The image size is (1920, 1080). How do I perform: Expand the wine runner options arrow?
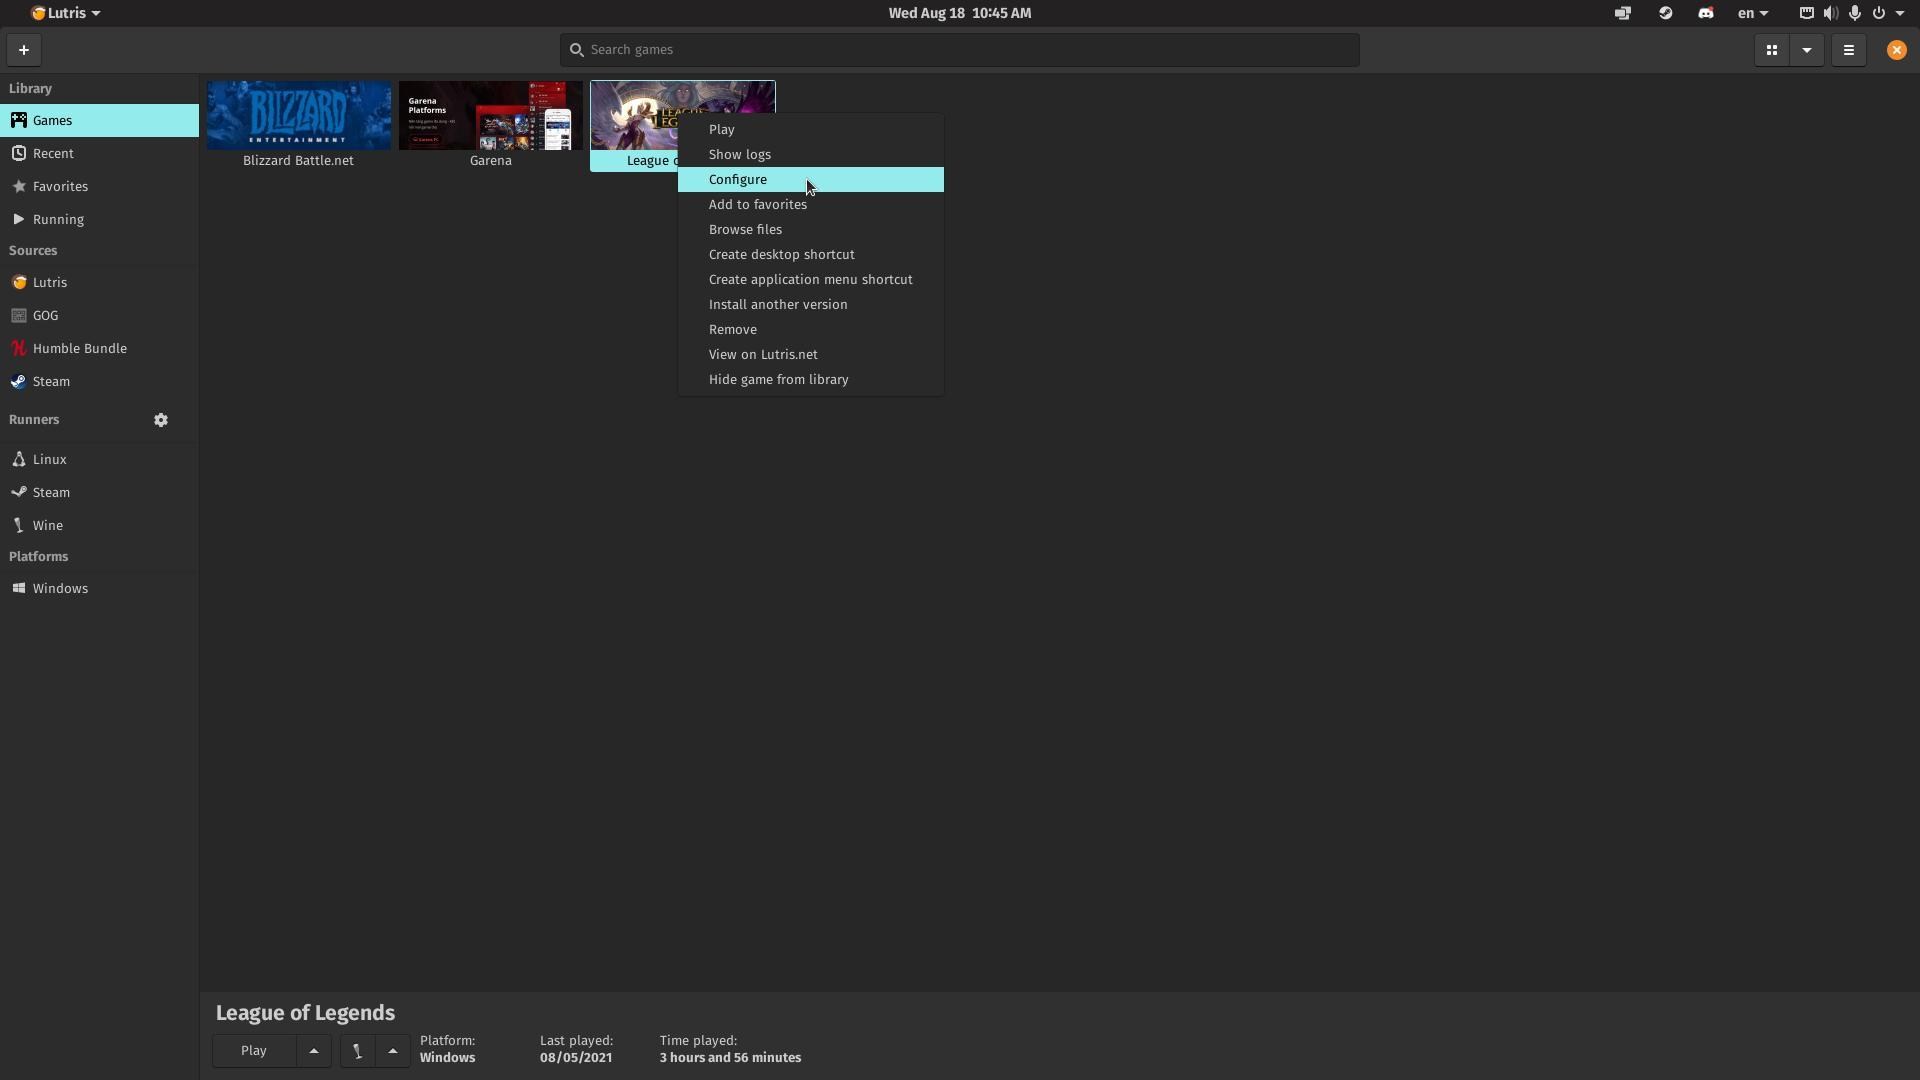click(393, 1051)
